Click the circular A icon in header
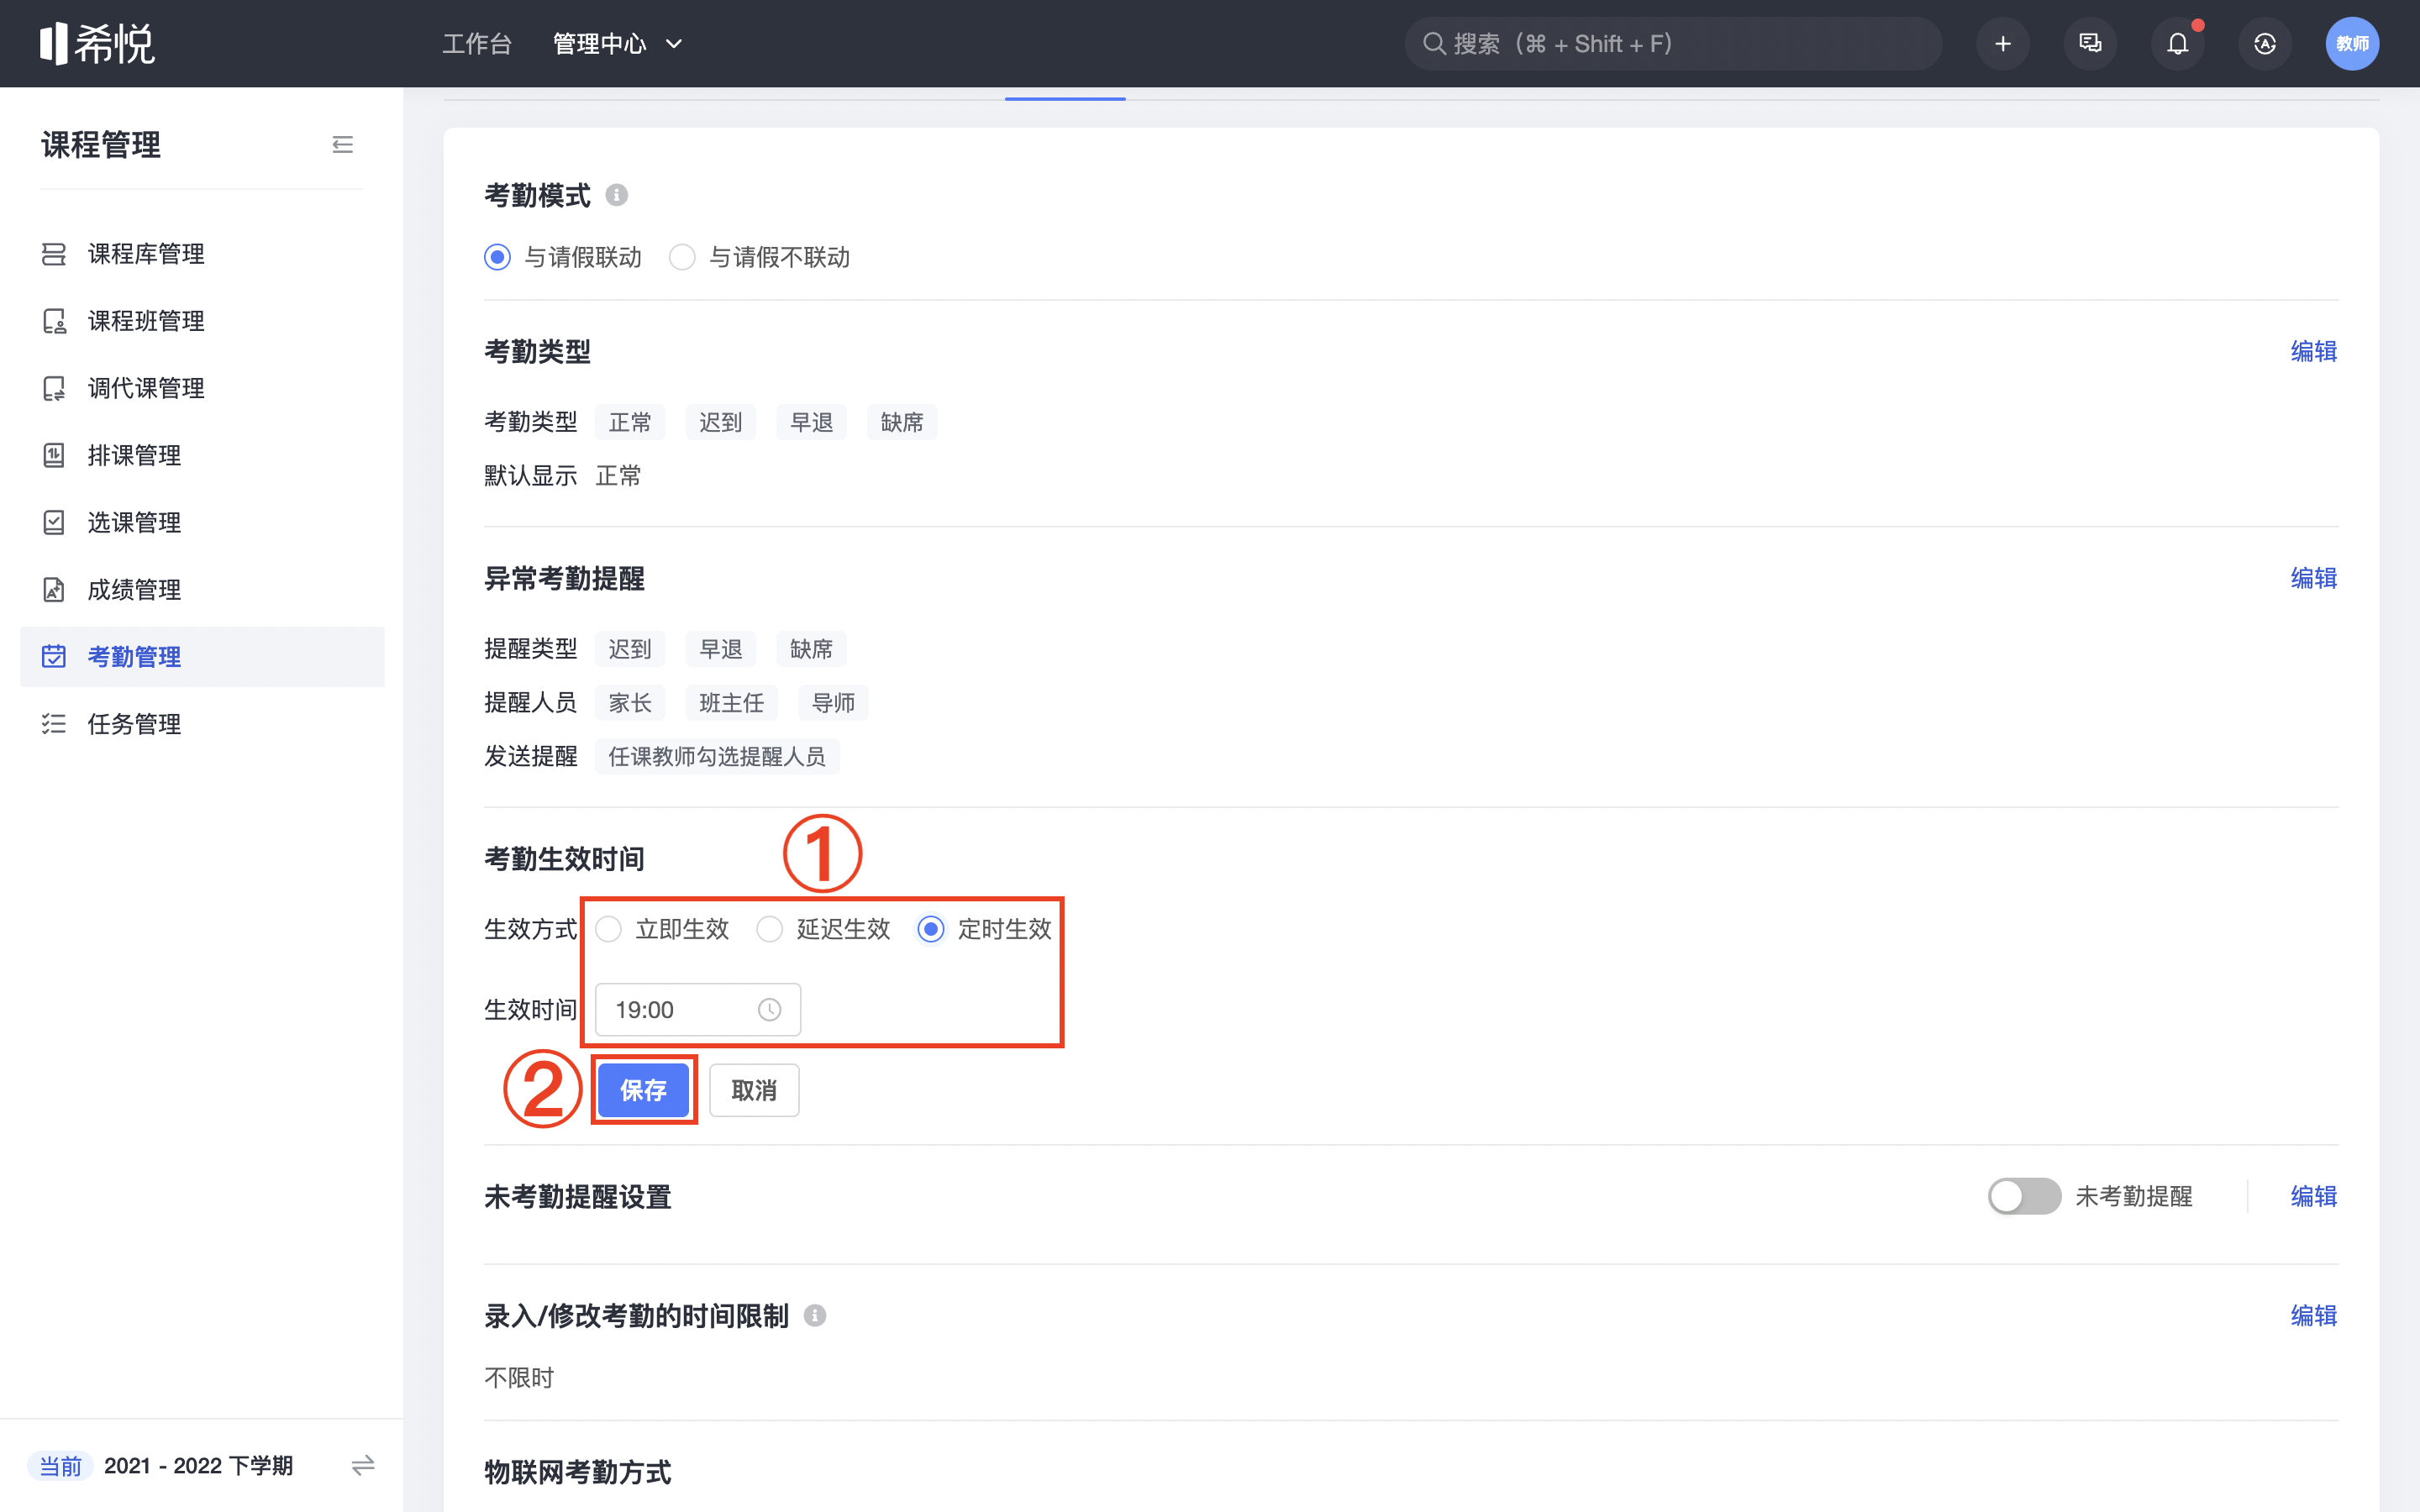This screenshot has height=1512, width=2420. tap(2265, 44)
